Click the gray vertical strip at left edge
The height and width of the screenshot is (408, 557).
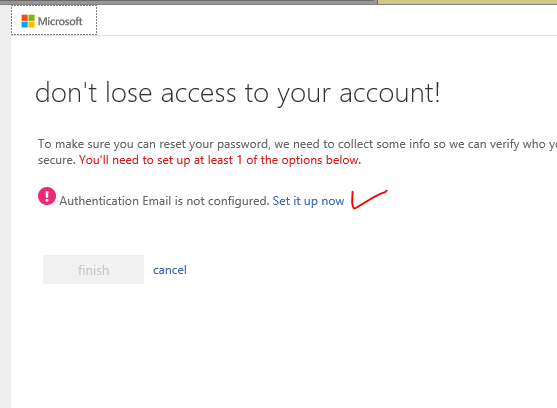(x=5, y=206)
